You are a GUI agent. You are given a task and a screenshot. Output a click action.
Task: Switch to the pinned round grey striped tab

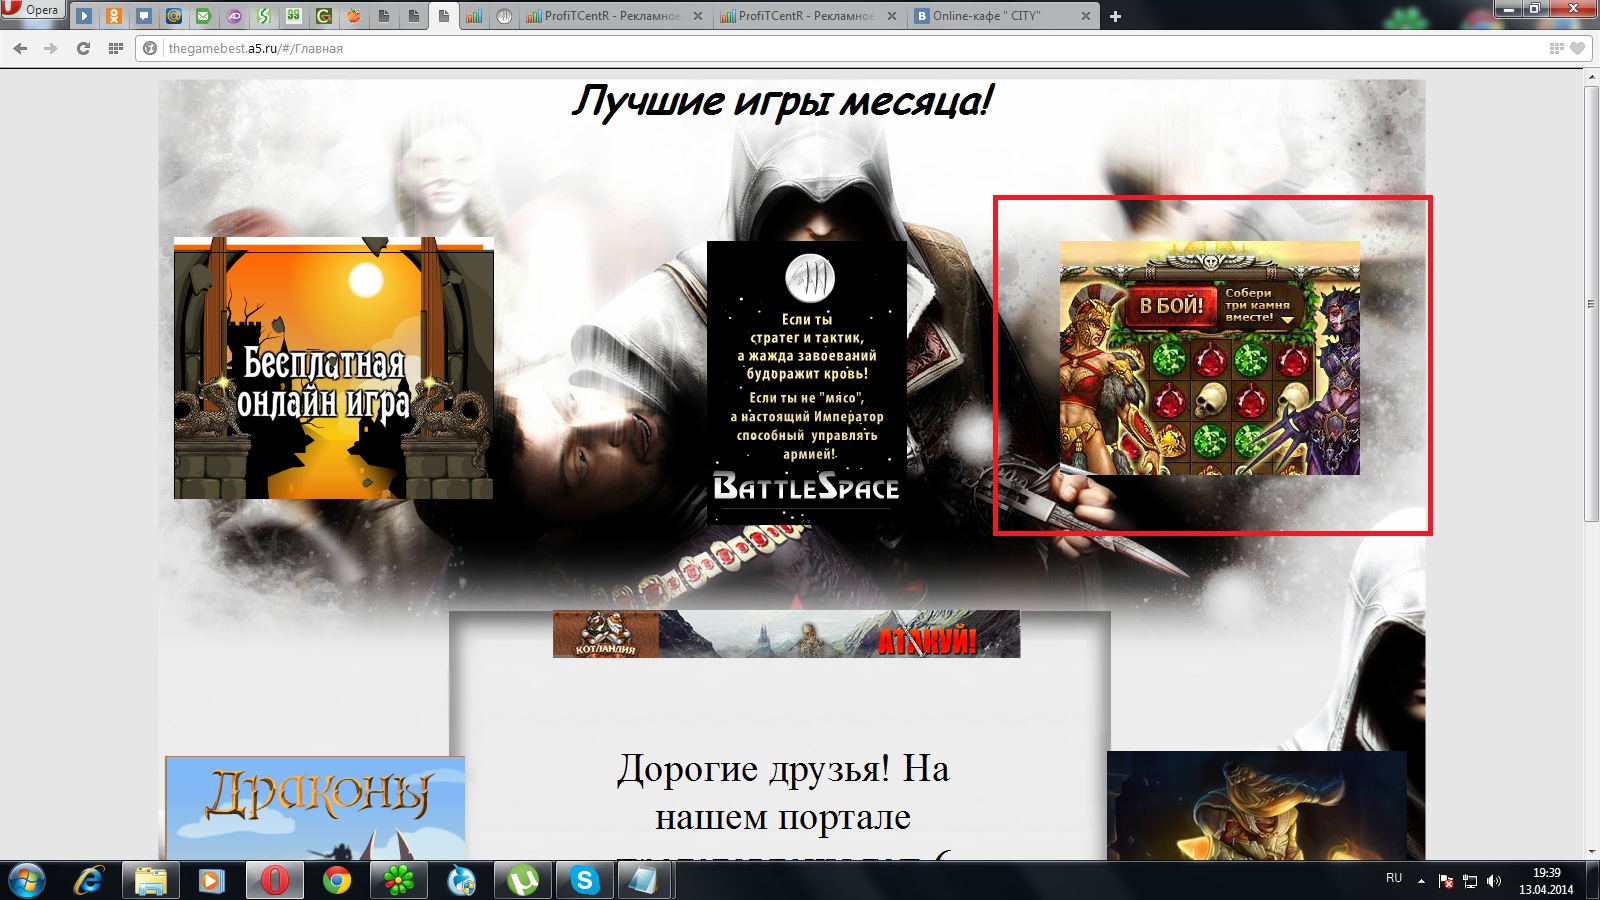pos(504,16)
